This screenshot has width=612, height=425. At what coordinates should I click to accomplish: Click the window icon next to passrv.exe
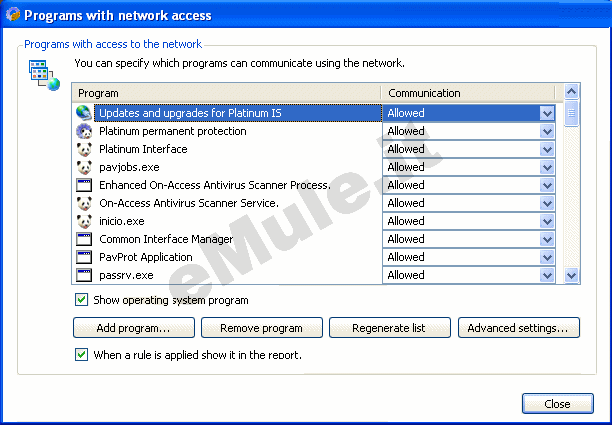[x=84, y=275]
